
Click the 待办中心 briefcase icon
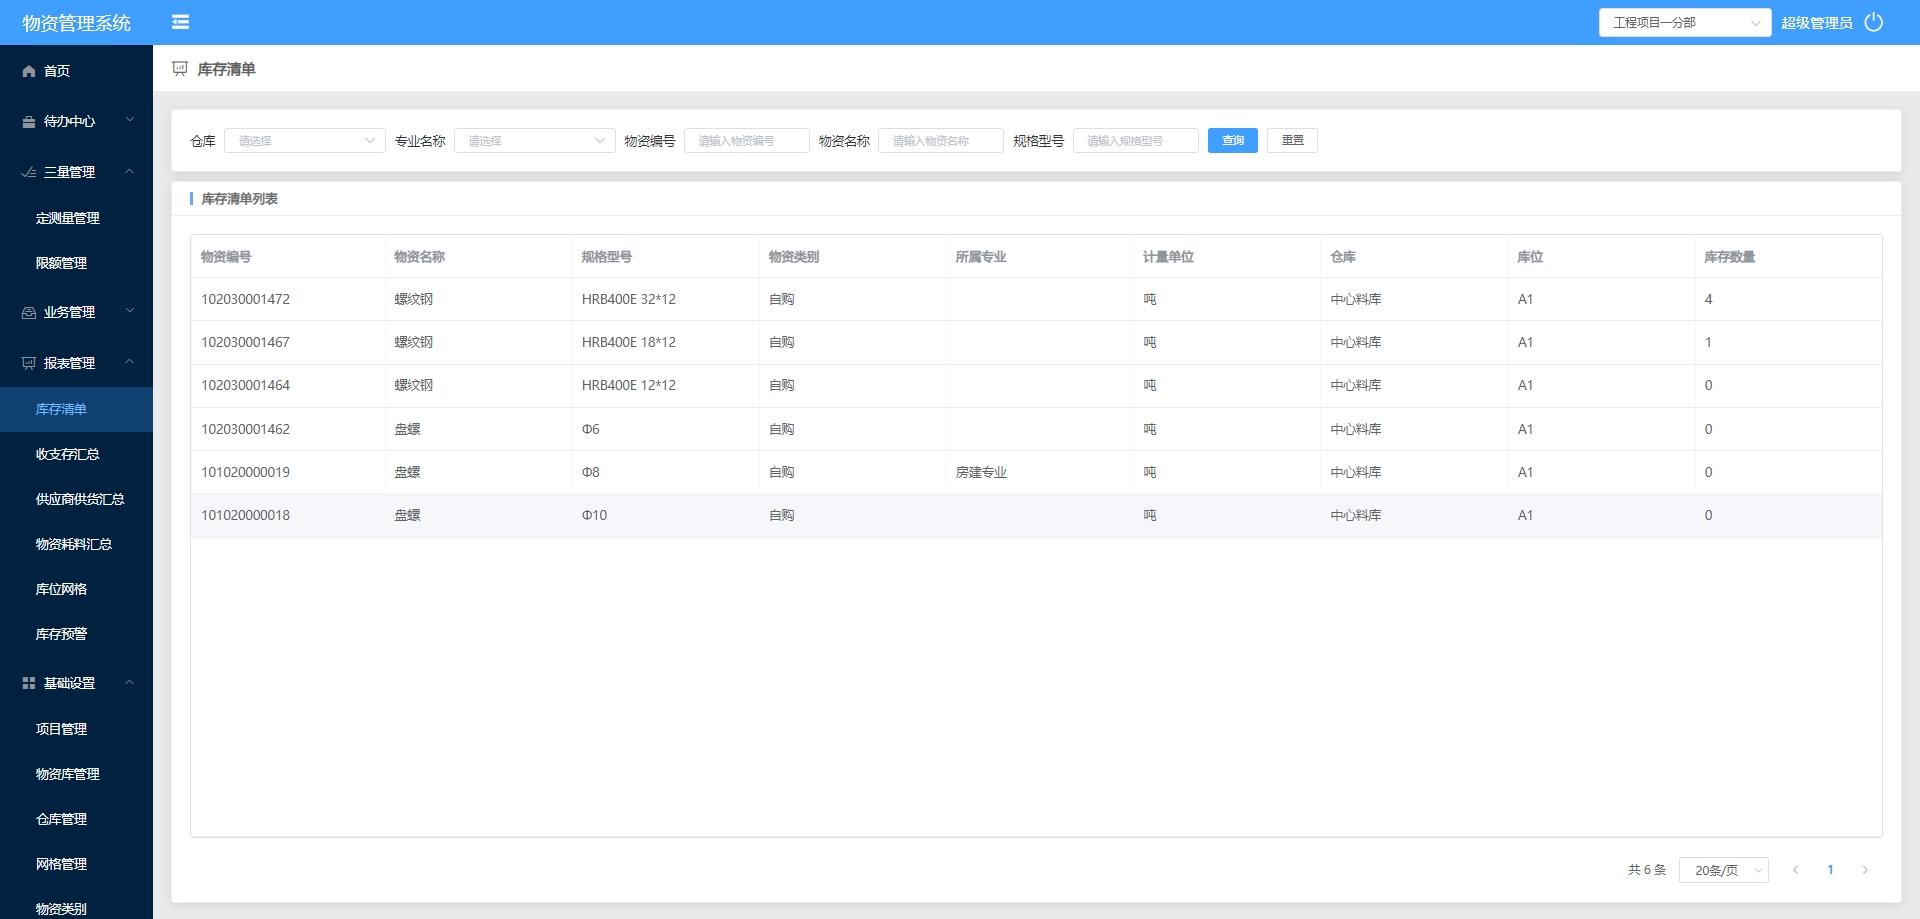[29, 121]
